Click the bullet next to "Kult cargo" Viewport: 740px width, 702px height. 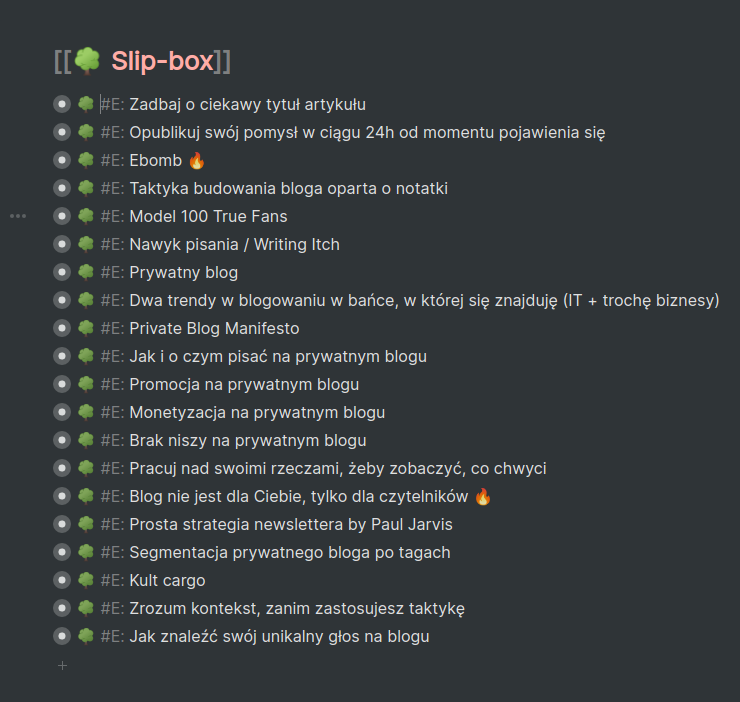(62, 580)
